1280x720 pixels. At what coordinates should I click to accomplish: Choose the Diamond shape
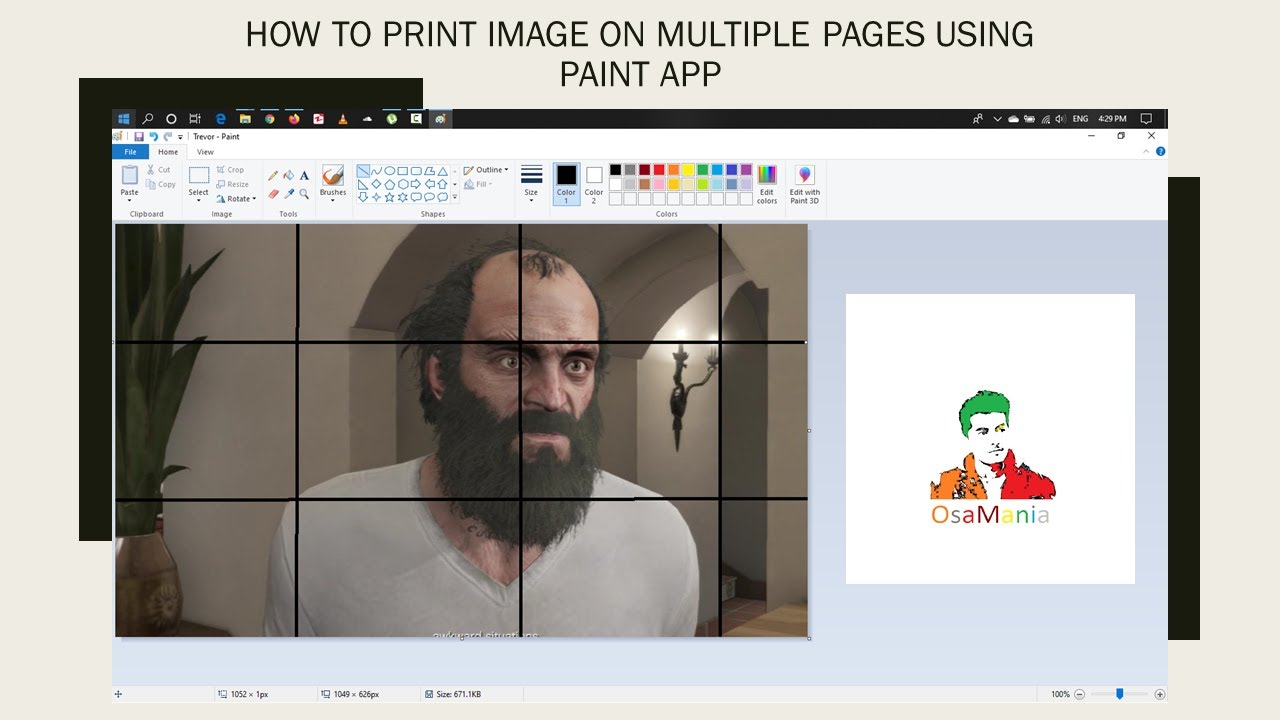[x=377, y=184]
